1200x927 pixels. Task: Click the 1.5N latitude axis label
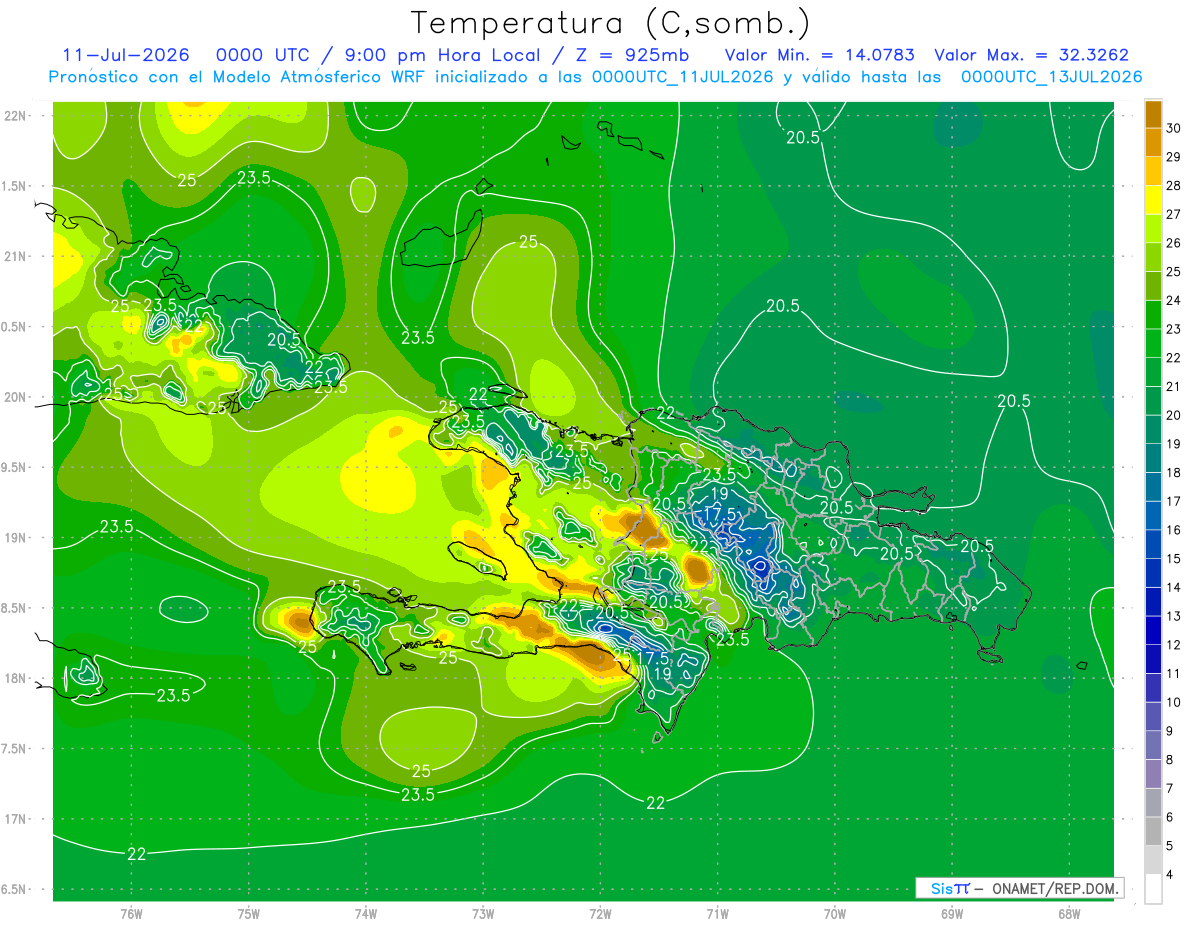point(14,186)
